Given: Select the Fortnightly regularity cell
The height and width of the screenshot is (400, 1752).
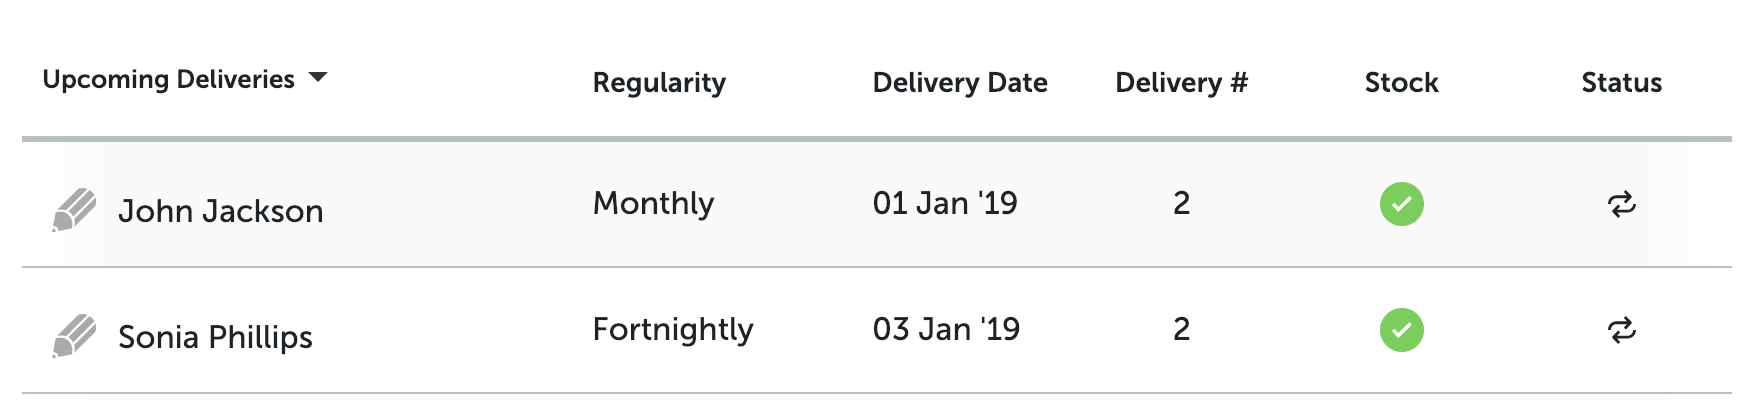Looking at the screenshot, I should [672, 330].
